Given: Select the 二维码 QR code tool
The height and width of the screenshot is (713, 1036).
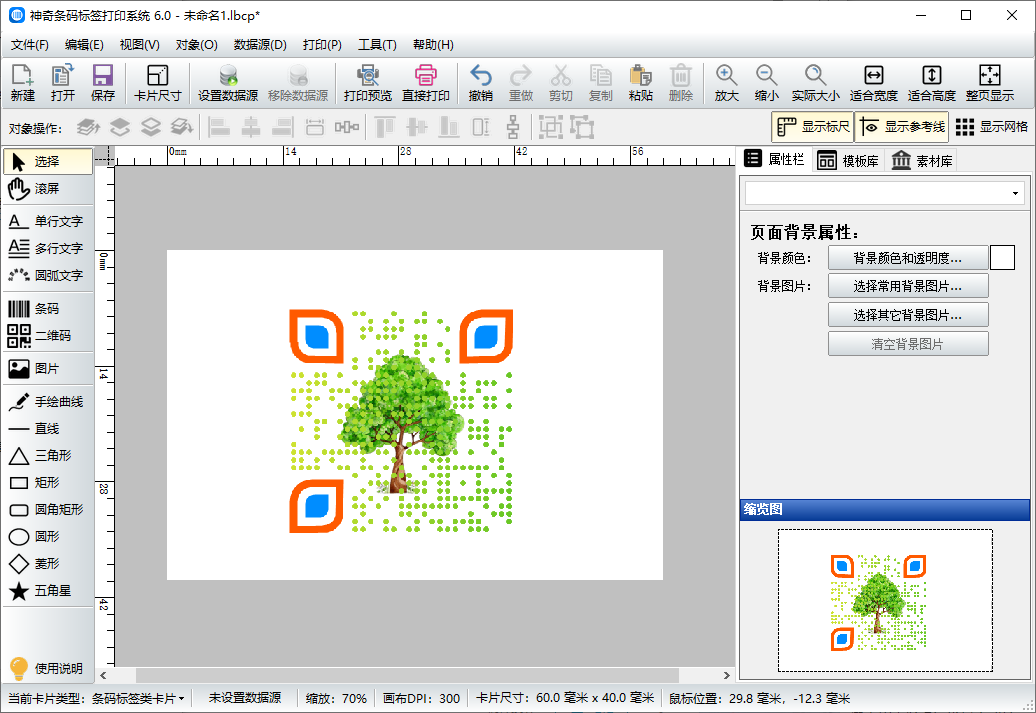Looking at the screenshot, I should [x=48, y=336].
